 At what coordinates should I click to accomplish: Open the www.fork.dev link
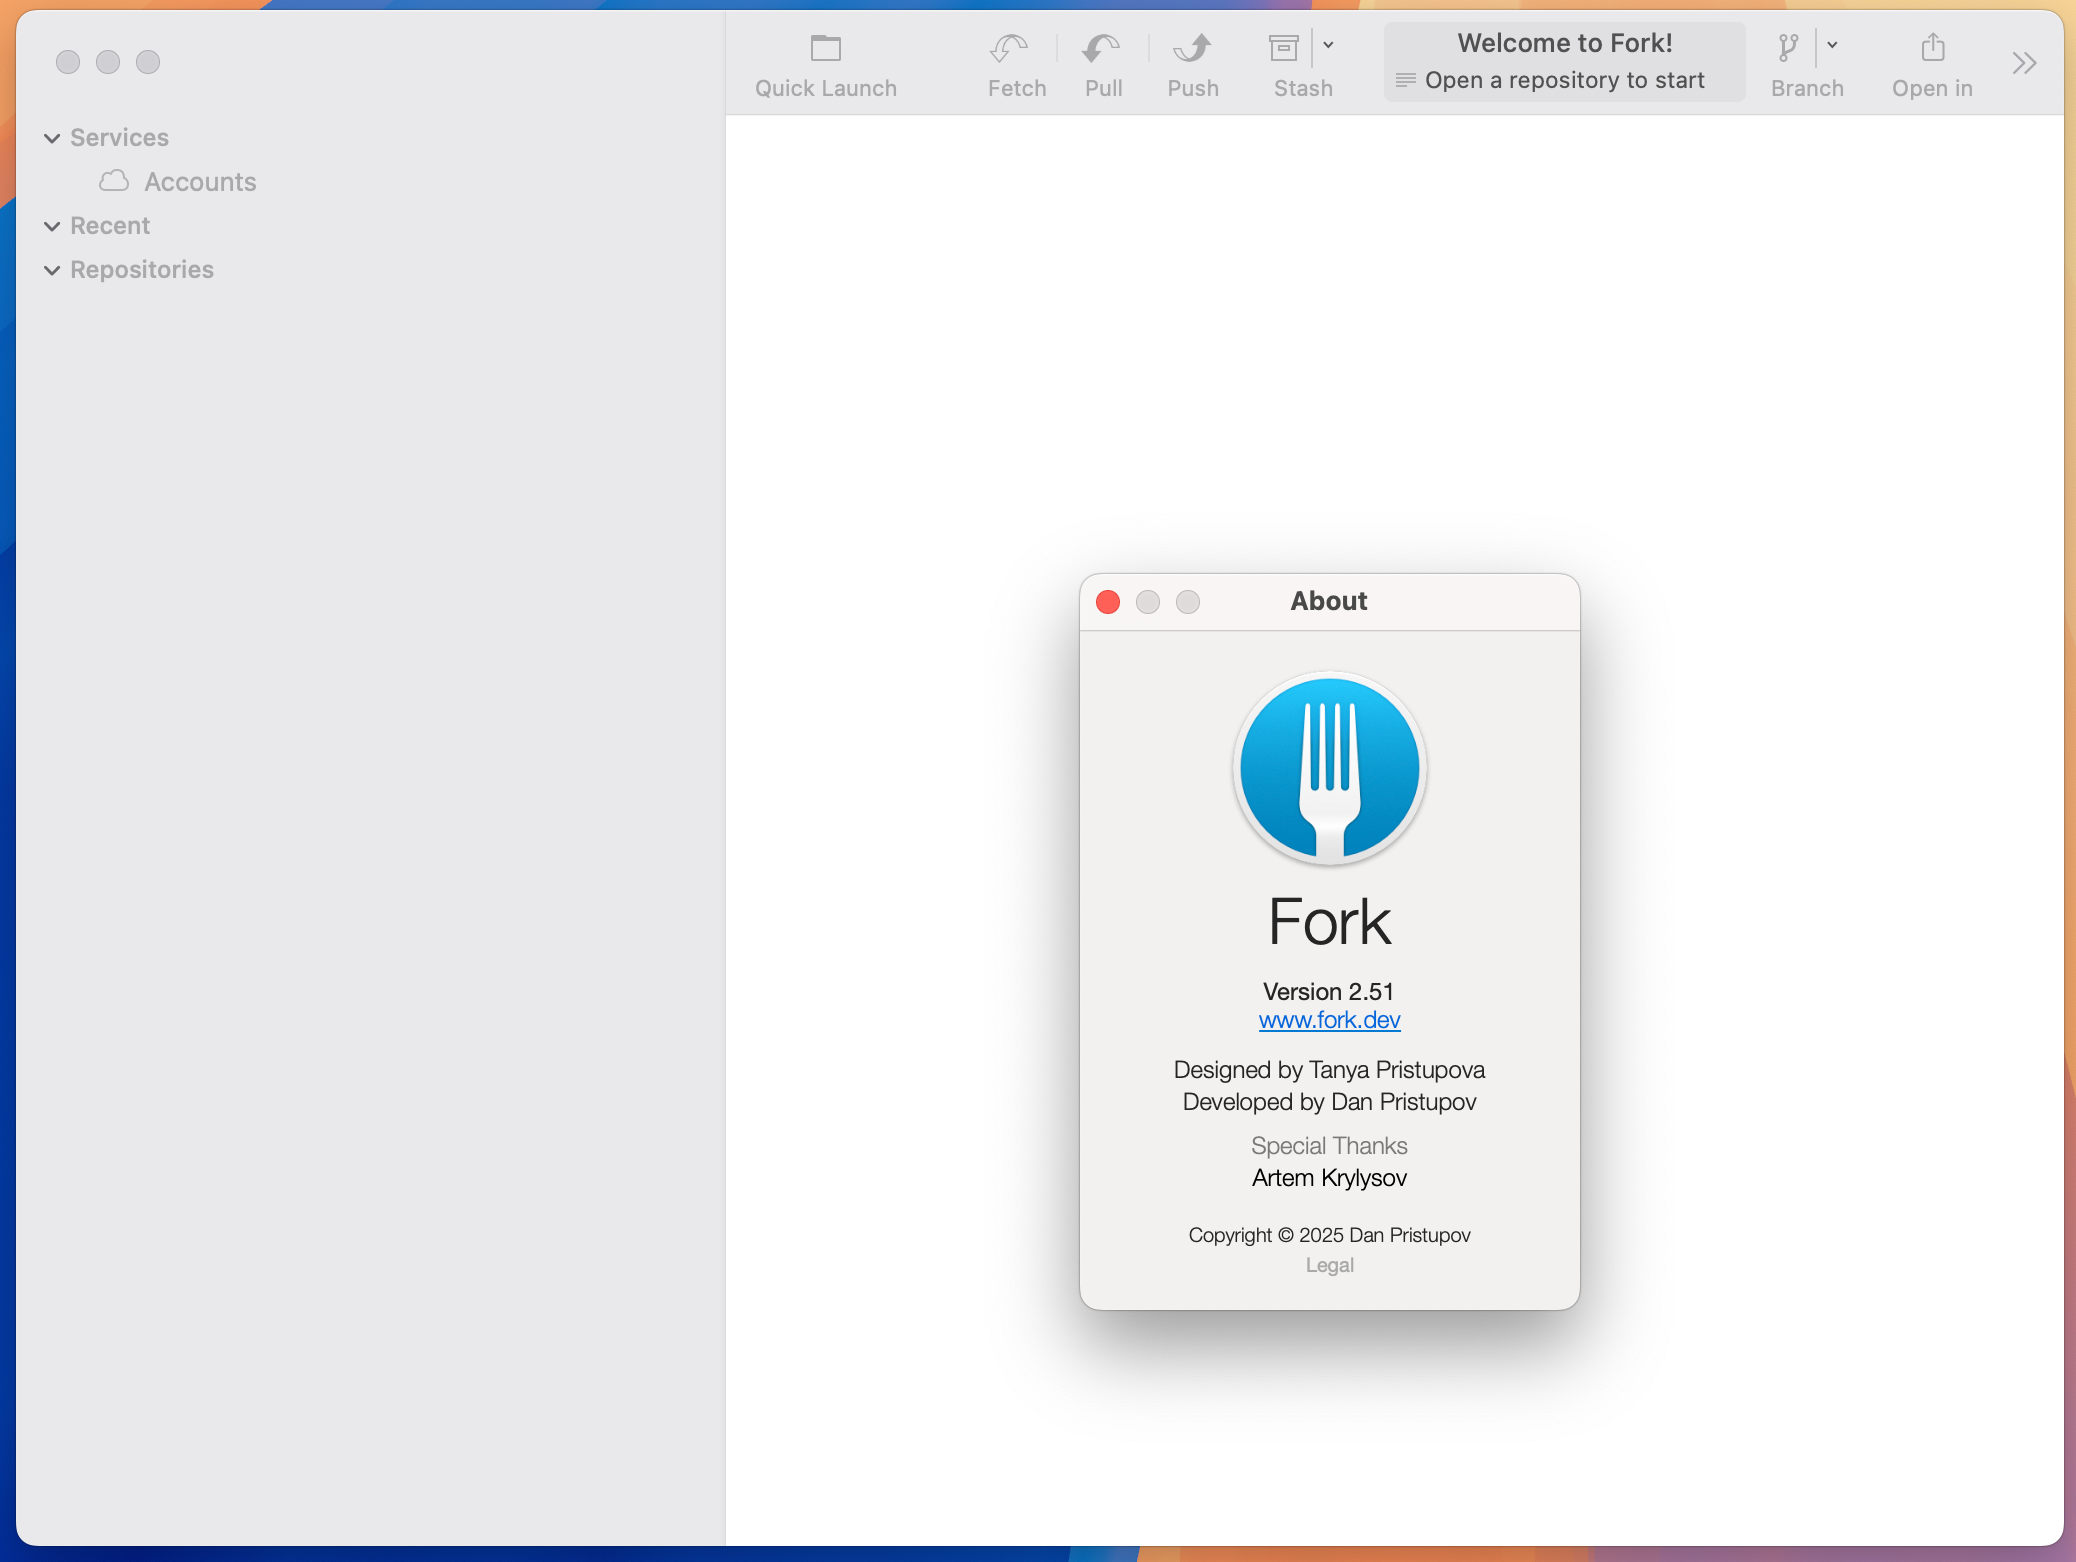tap(1329, 1020)
